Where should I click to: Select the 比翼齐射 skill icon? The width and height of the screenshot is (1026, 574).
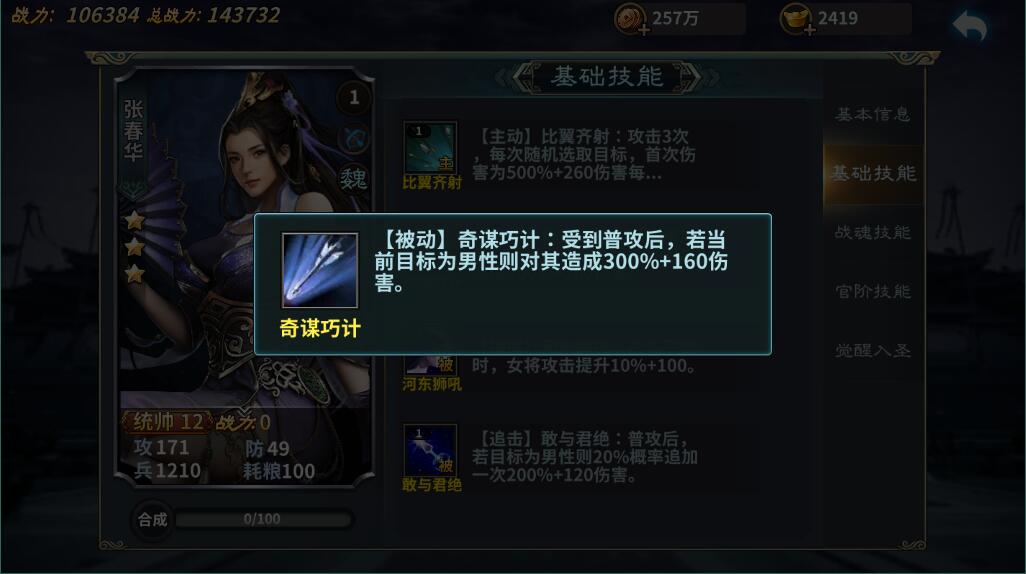430,147
